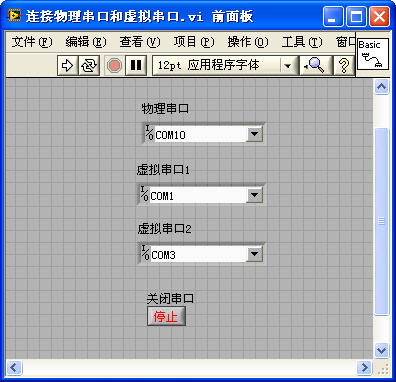Click the vertical scrollbar thumb
Viewport: 396px width, 382px height.
pos(381,221)
